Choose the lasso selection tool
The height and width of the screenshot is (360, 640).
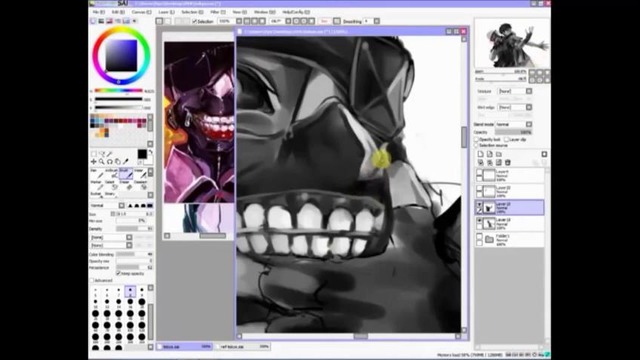coord(102,154)
